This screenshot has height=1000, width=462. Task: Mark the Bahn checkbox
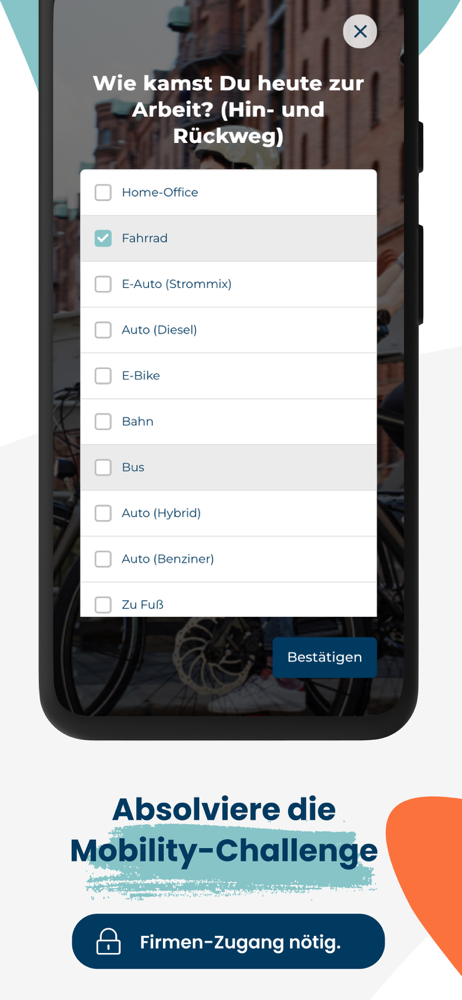click(103, 422)
